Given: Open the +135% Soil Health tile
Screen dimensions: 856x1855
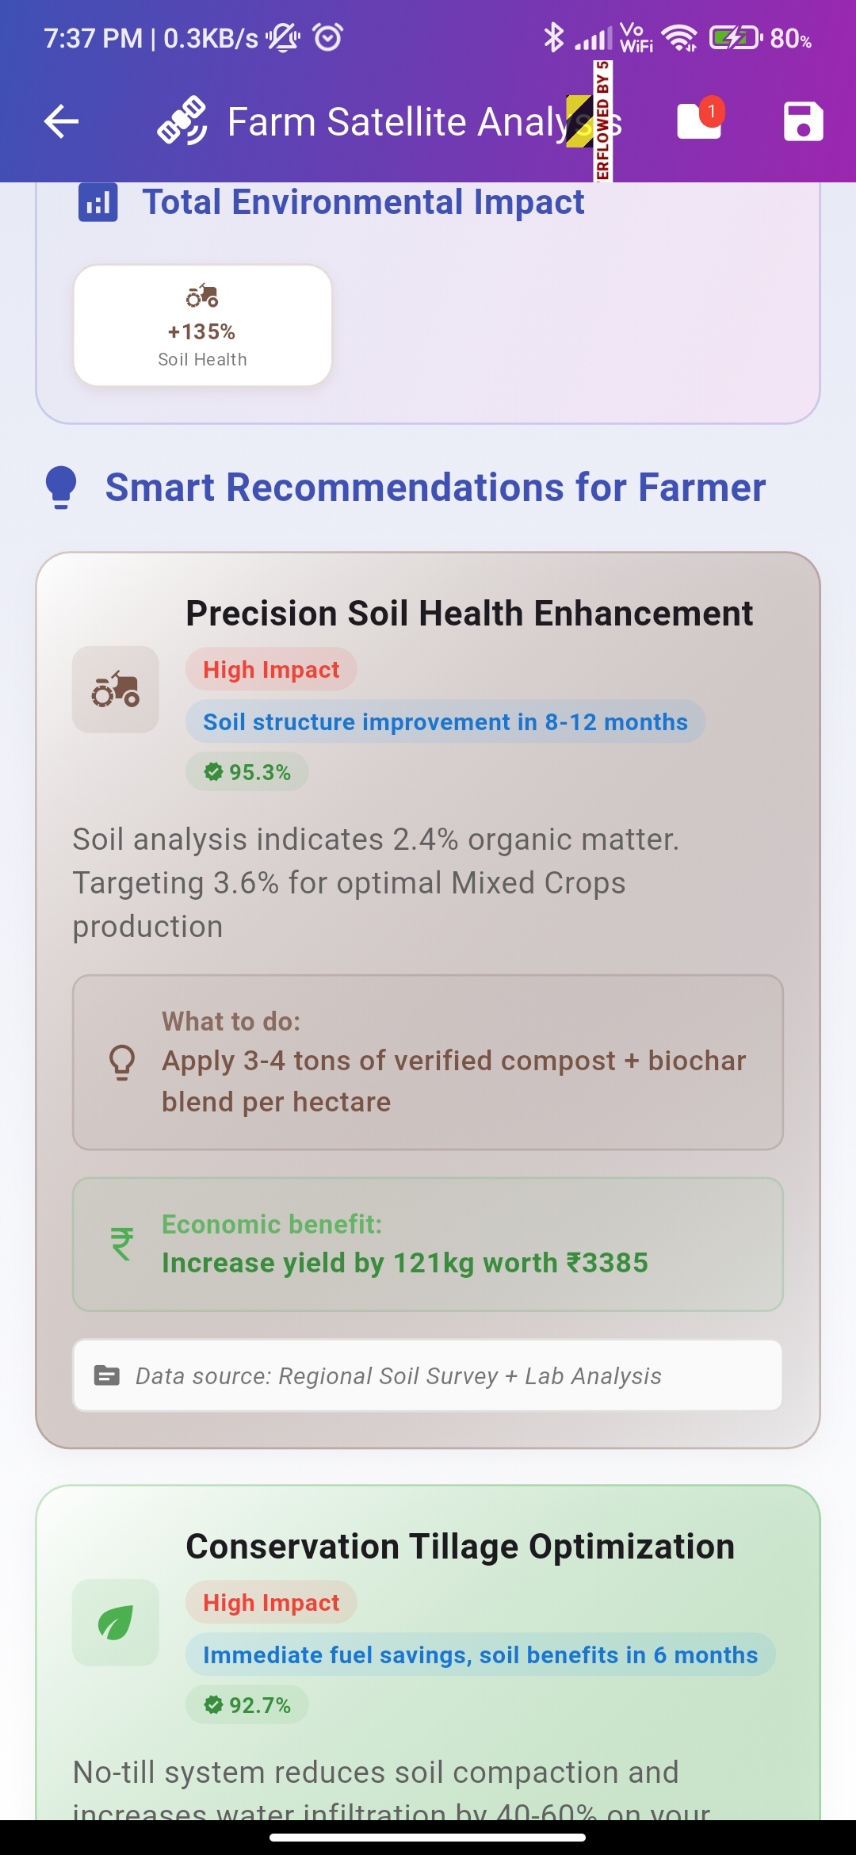Looking at the screenshot, I should [x=202, y=325].
